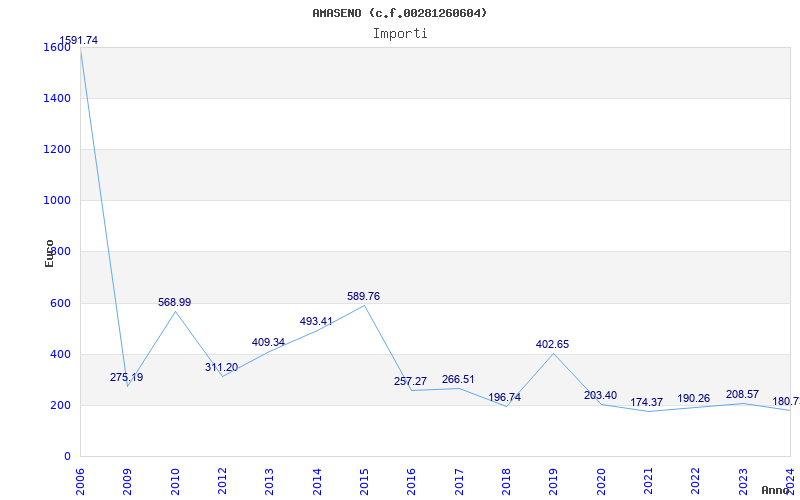Click the 2016 year label

pyautogui.click(x=412, y=482)
